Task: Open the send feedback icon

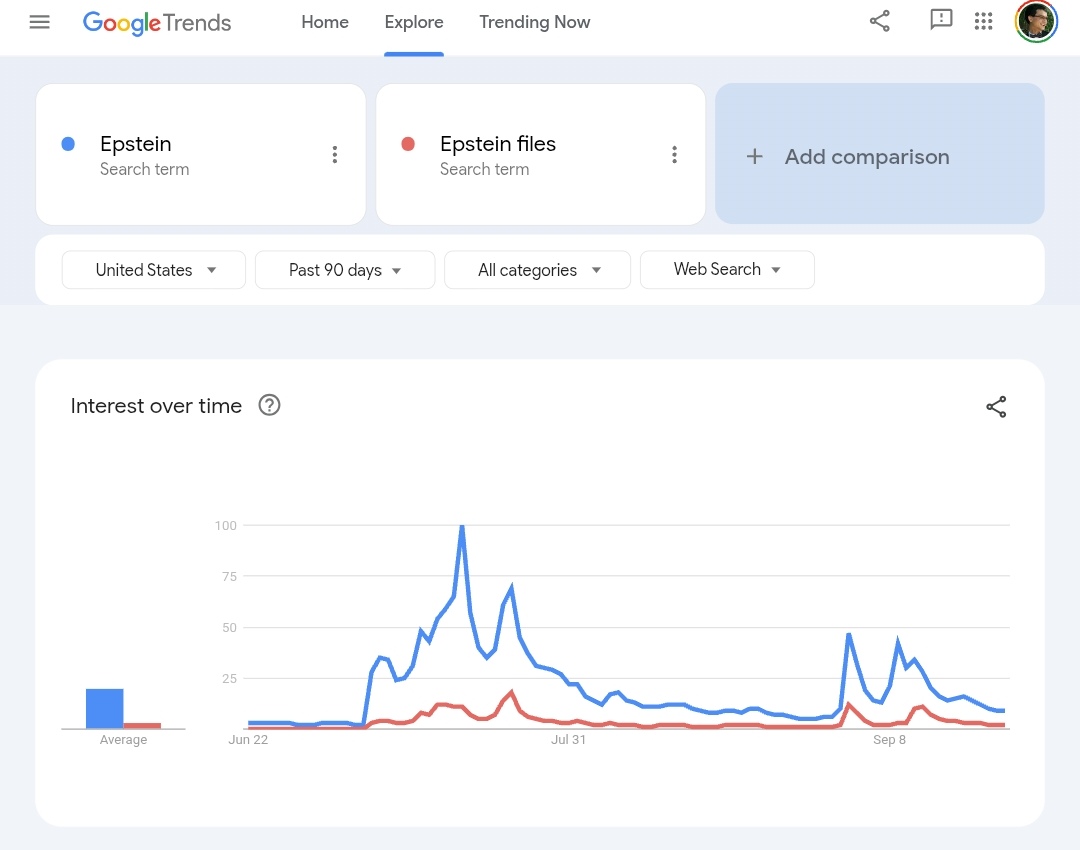Action: 941,20
